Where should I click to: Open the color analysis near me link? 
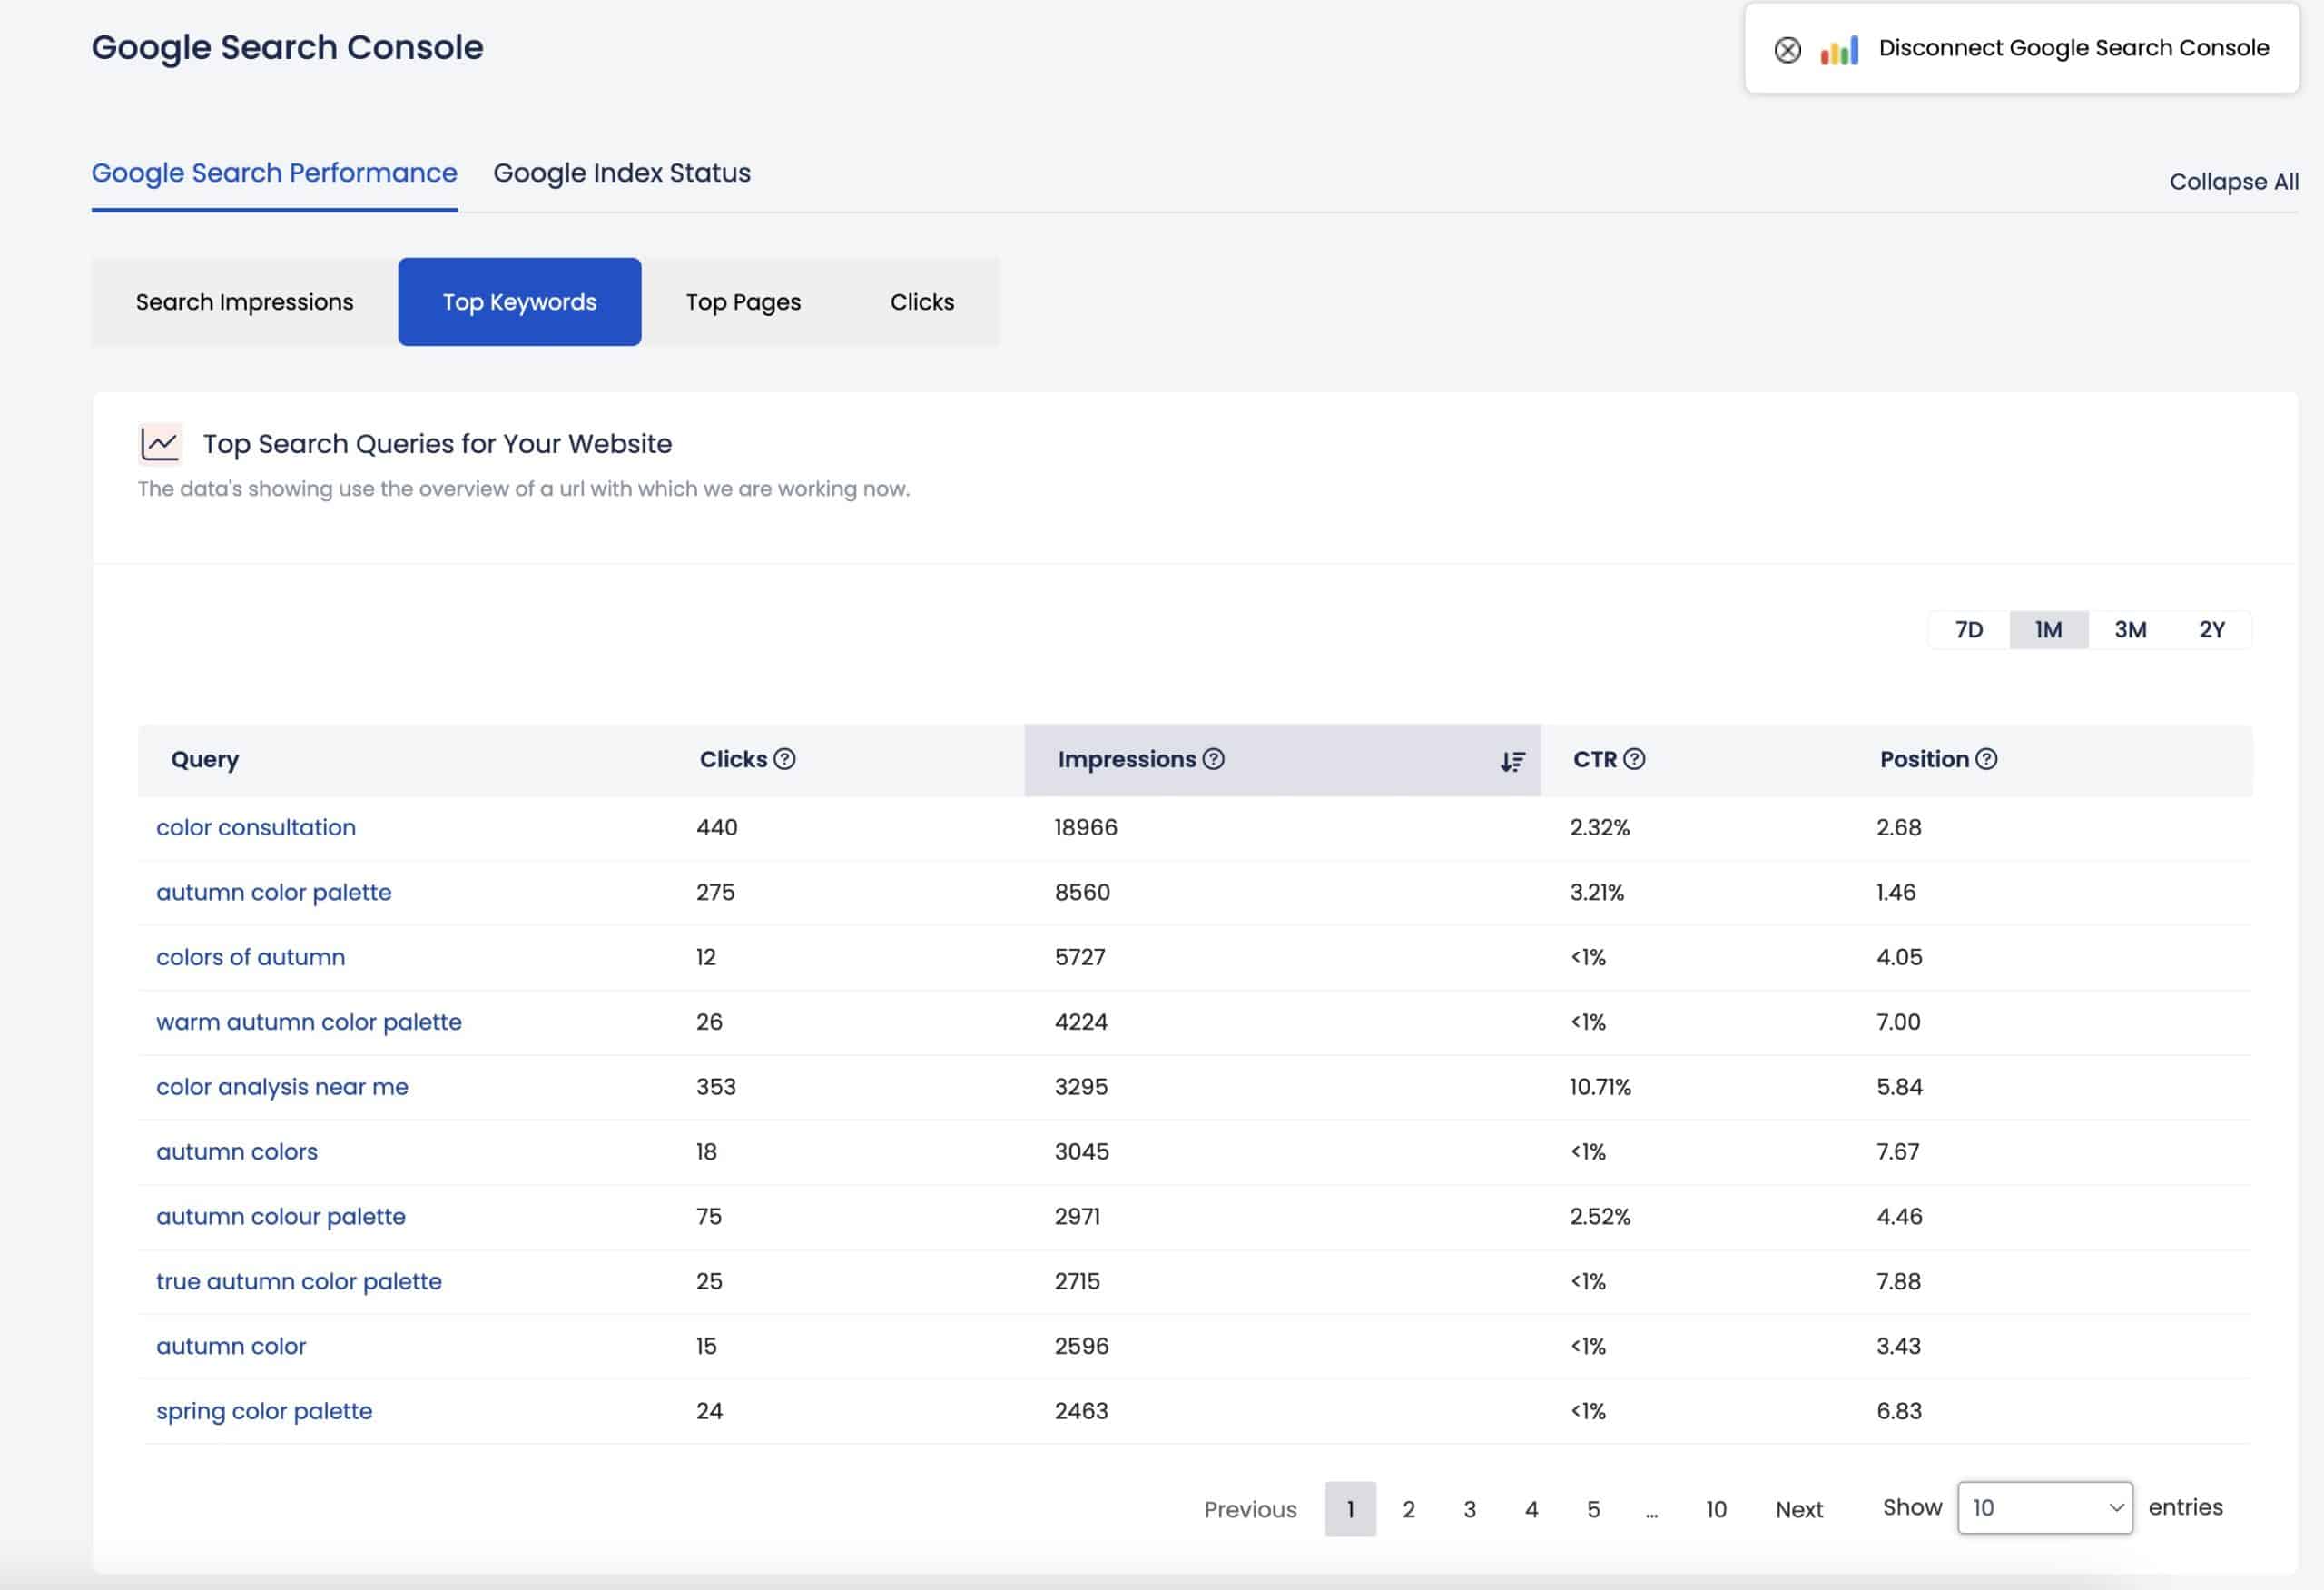click(282, 1087)
